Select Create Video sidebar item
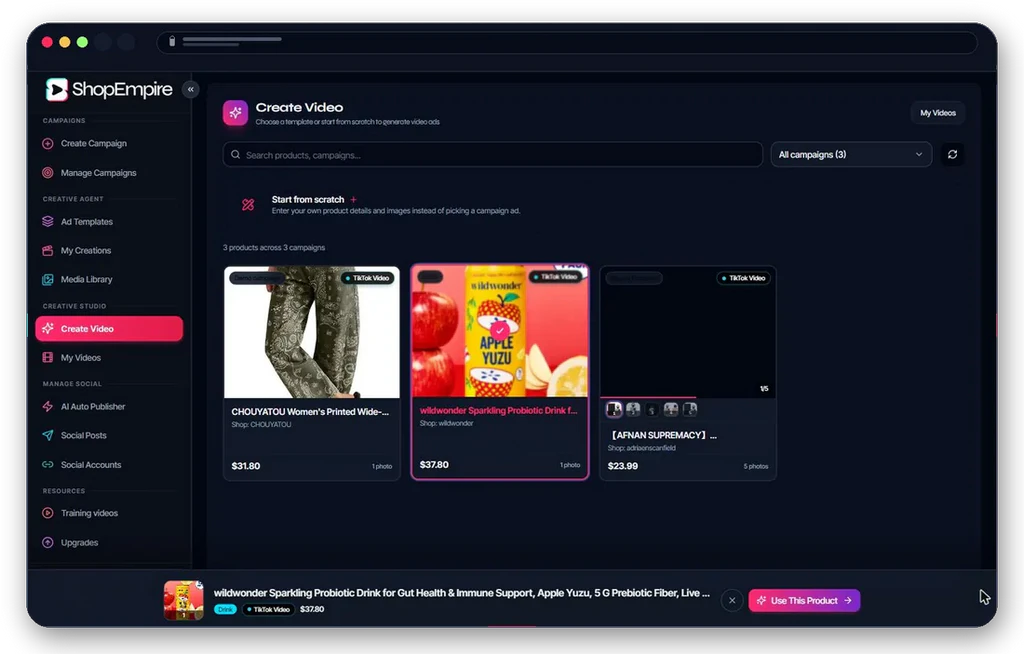1024x654 pixels. coord(109,329)
